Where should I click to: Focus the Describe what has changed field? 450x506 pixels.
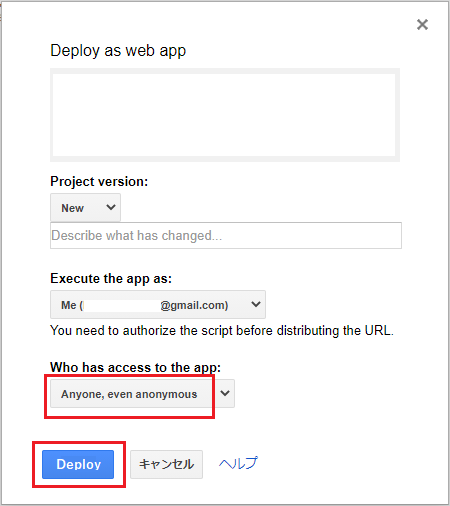tap(226, 236)
